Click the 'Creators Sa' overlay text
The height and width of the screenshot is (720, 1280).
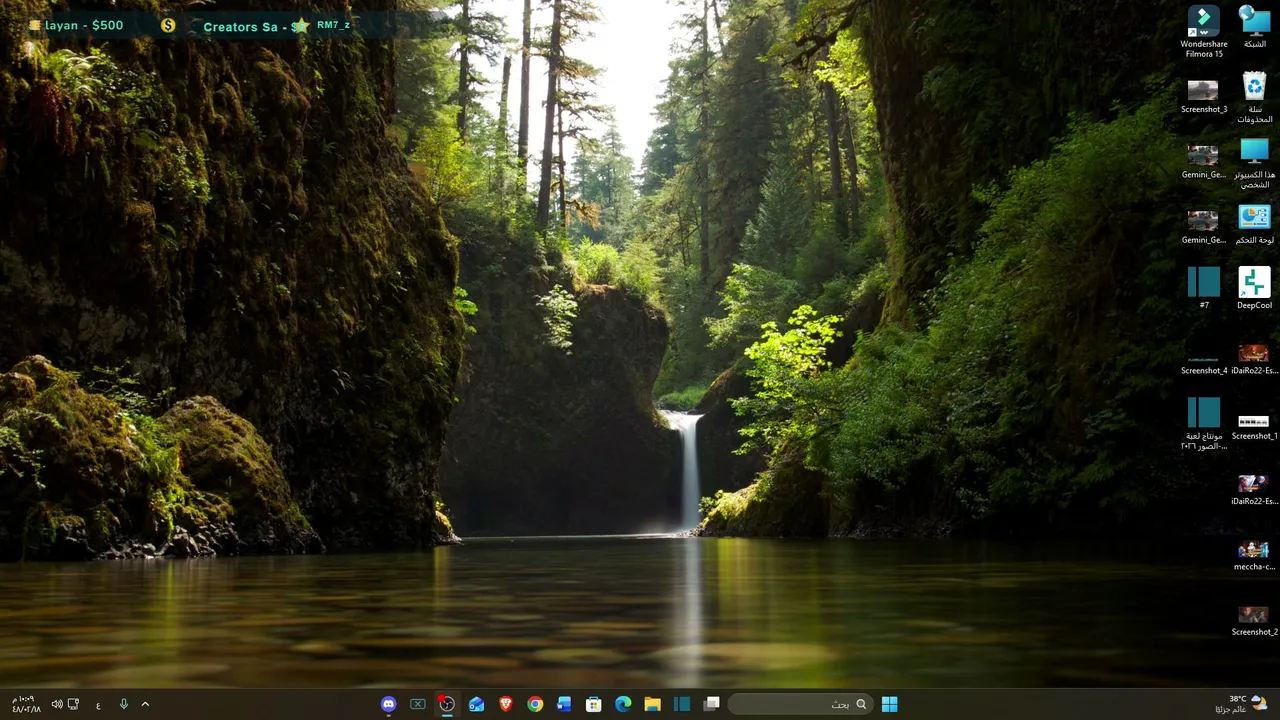pos(240,26)
